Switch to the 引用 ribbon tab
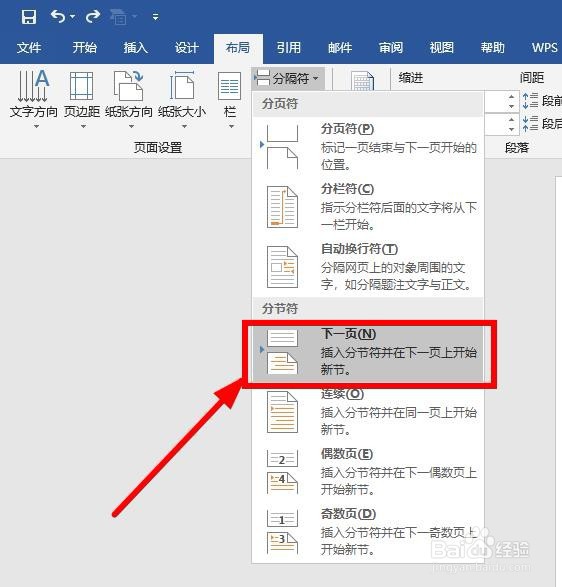This screenshot has height=587, width=562. click(x=289, y=48)
